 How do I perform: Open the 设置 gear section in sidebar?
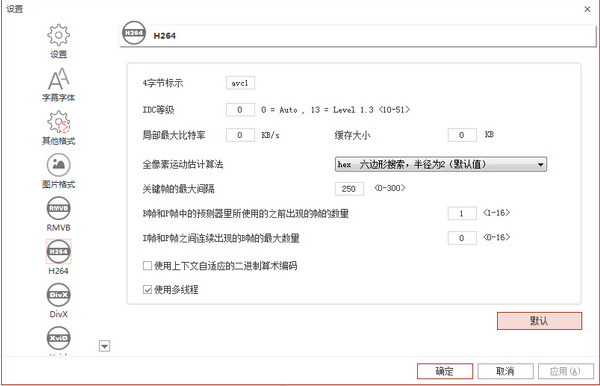tap(59, 41)
